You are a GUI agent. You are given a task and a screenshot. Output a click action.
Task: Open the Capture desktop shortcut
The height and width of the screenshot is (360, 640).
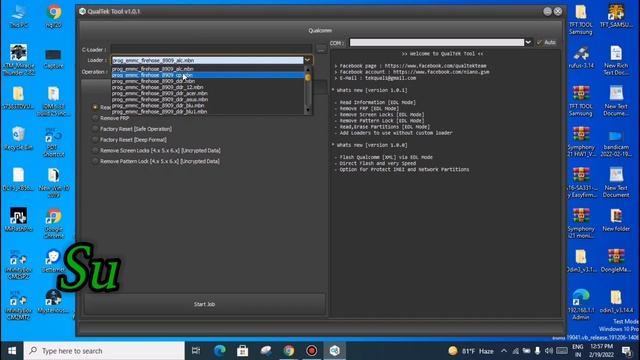click(x=53, y=58)
